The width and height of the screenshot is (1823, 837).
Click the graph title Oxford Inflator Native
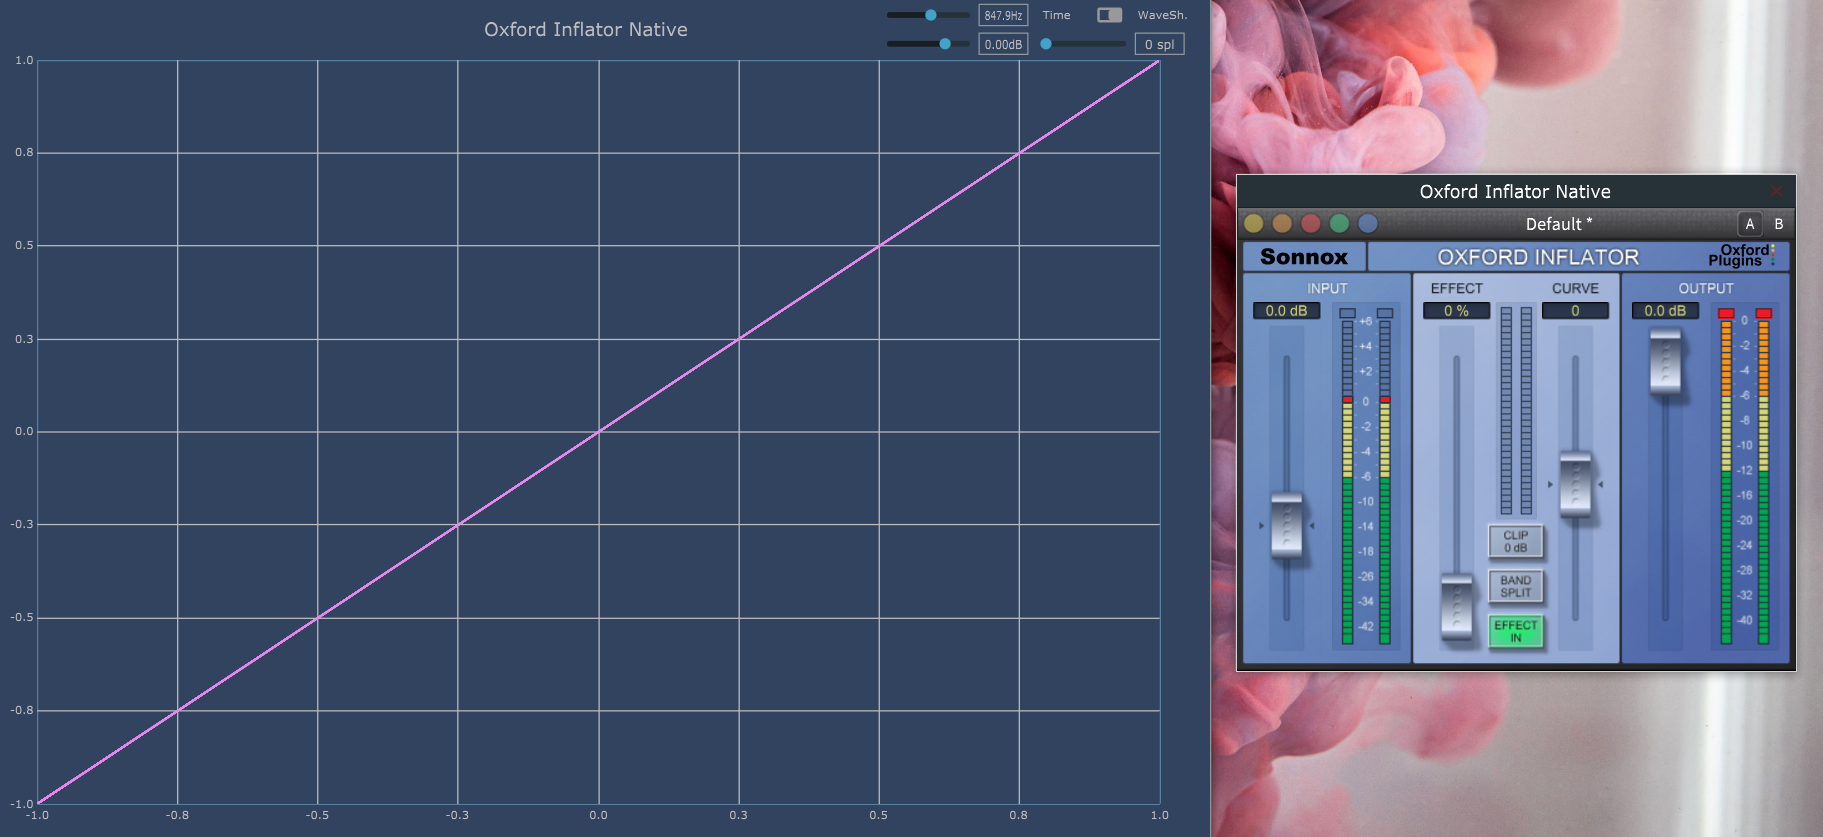pyautogui.click(x=586, y=30)
